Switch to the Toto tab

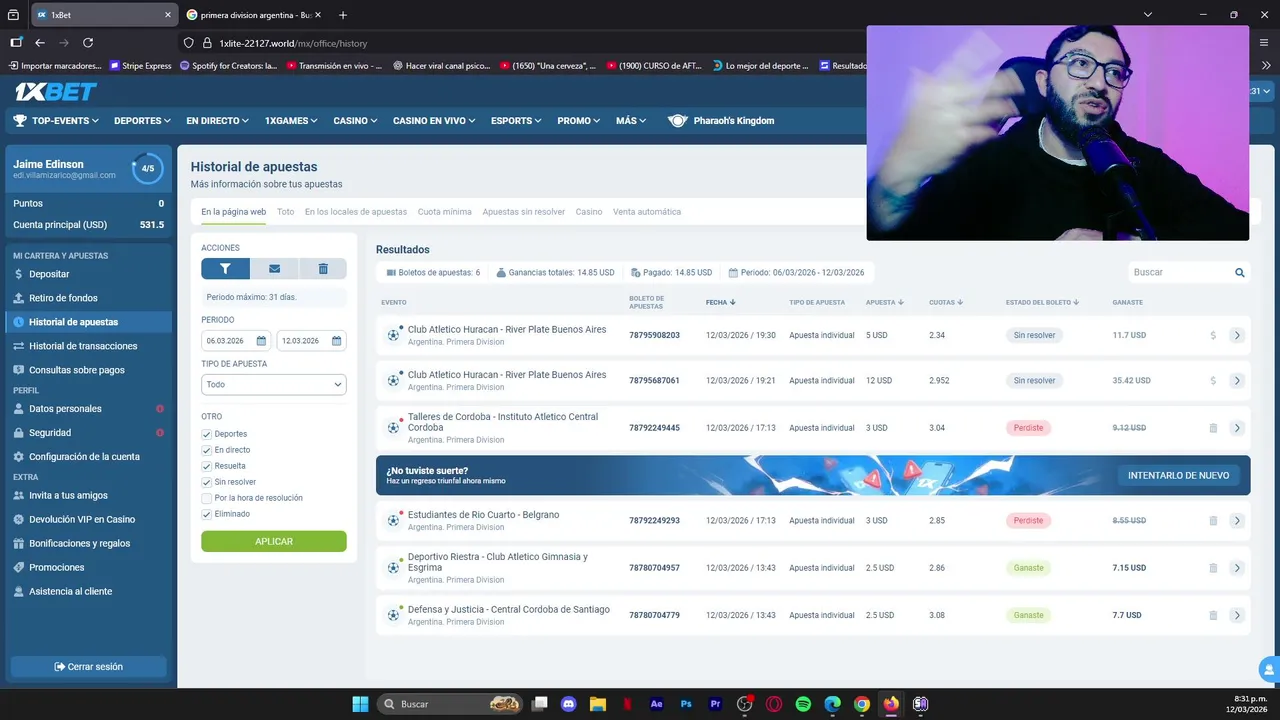tap(286, 212)
